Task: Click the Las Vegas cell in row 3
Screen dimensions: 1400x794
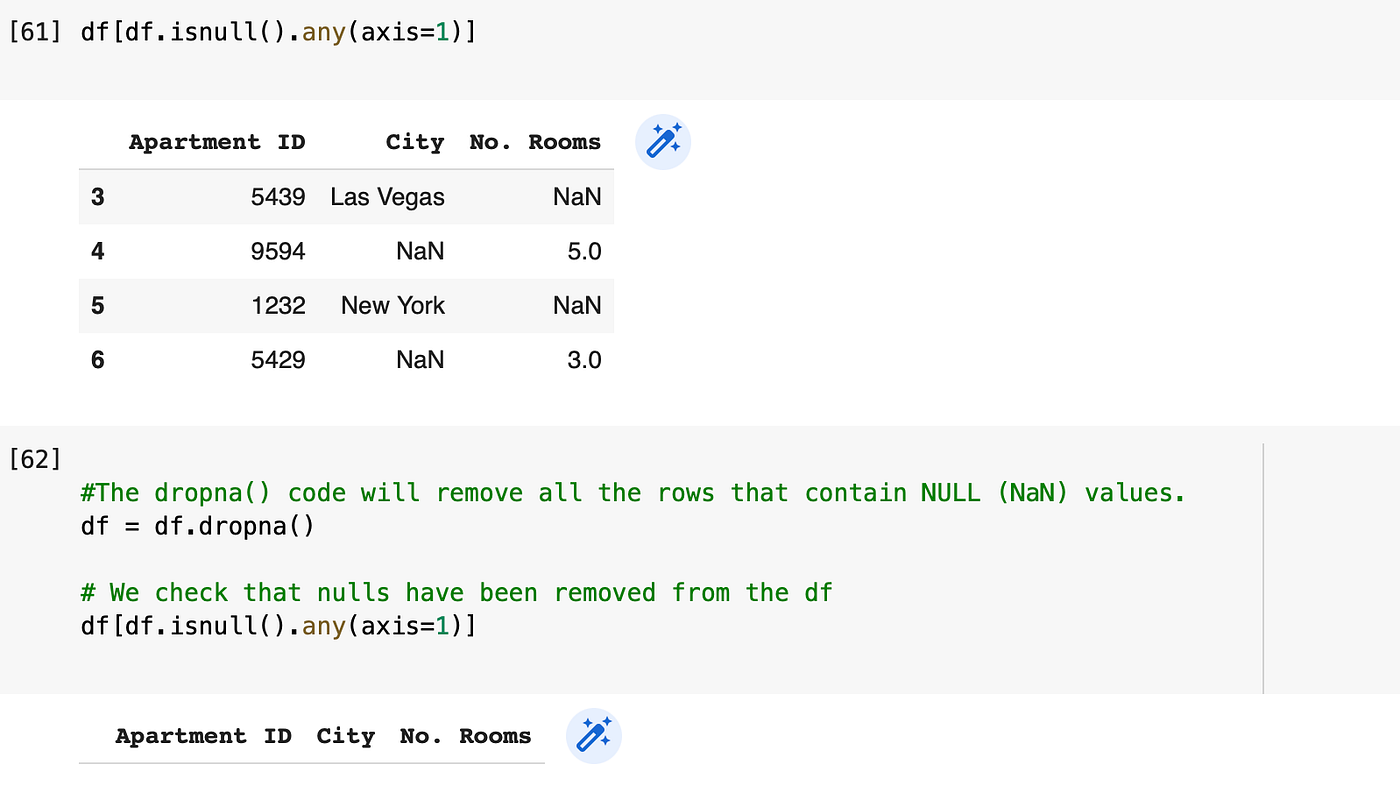Action: [x=388, y=197]
